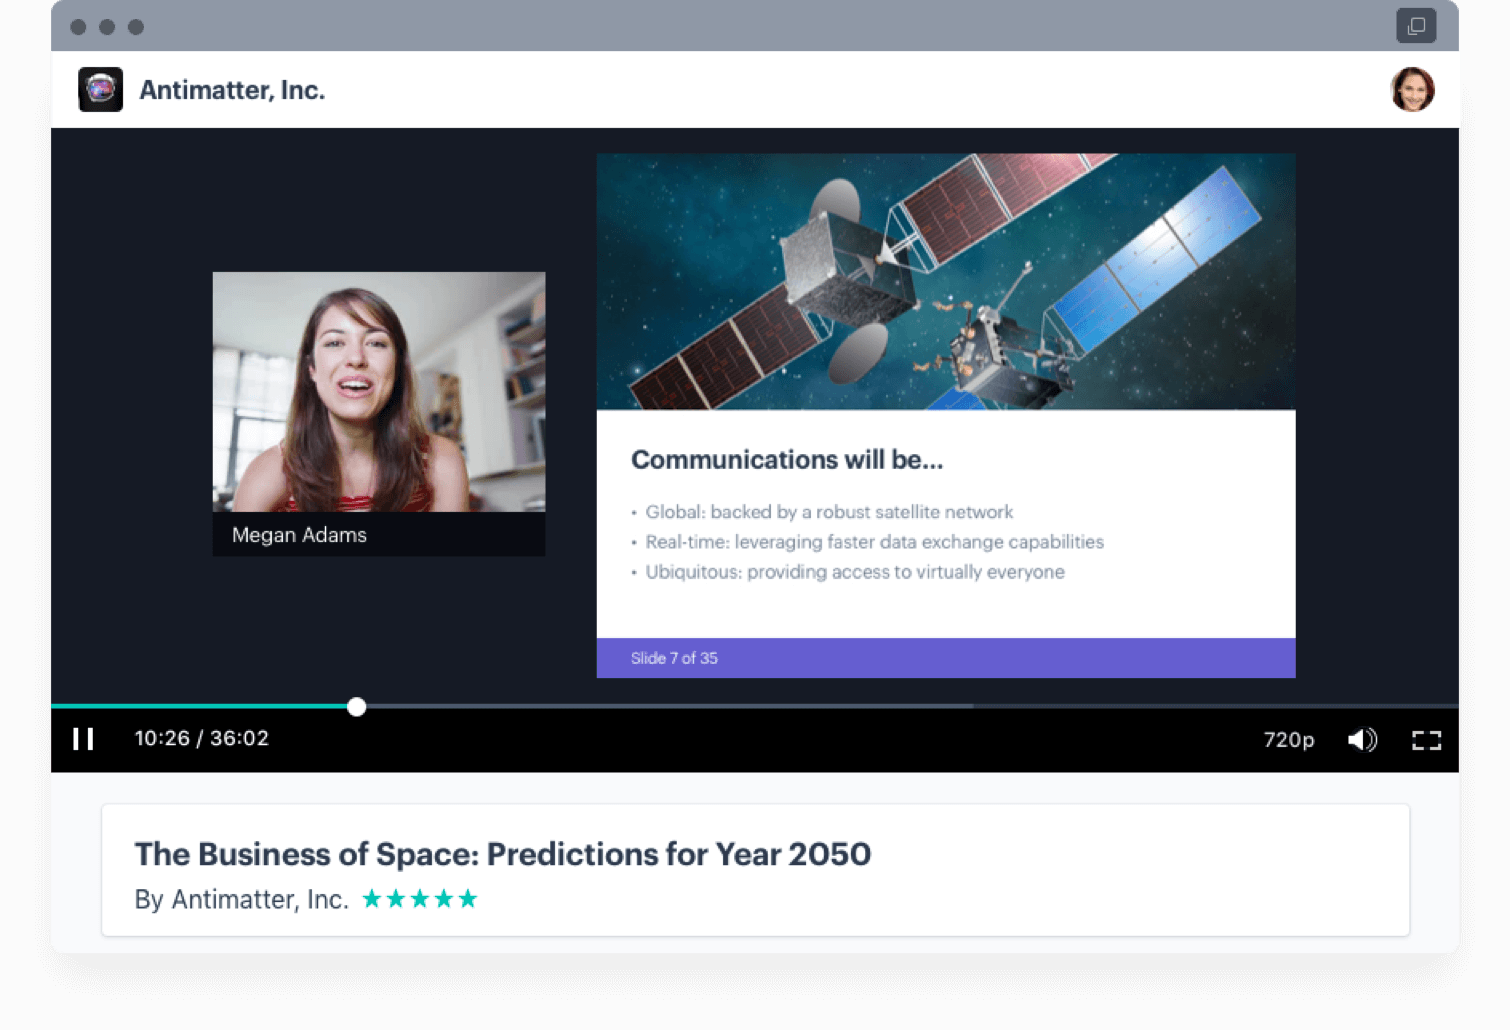
Task: Click the Antimatter, Inc. logo icon
Action: point(101,89)
